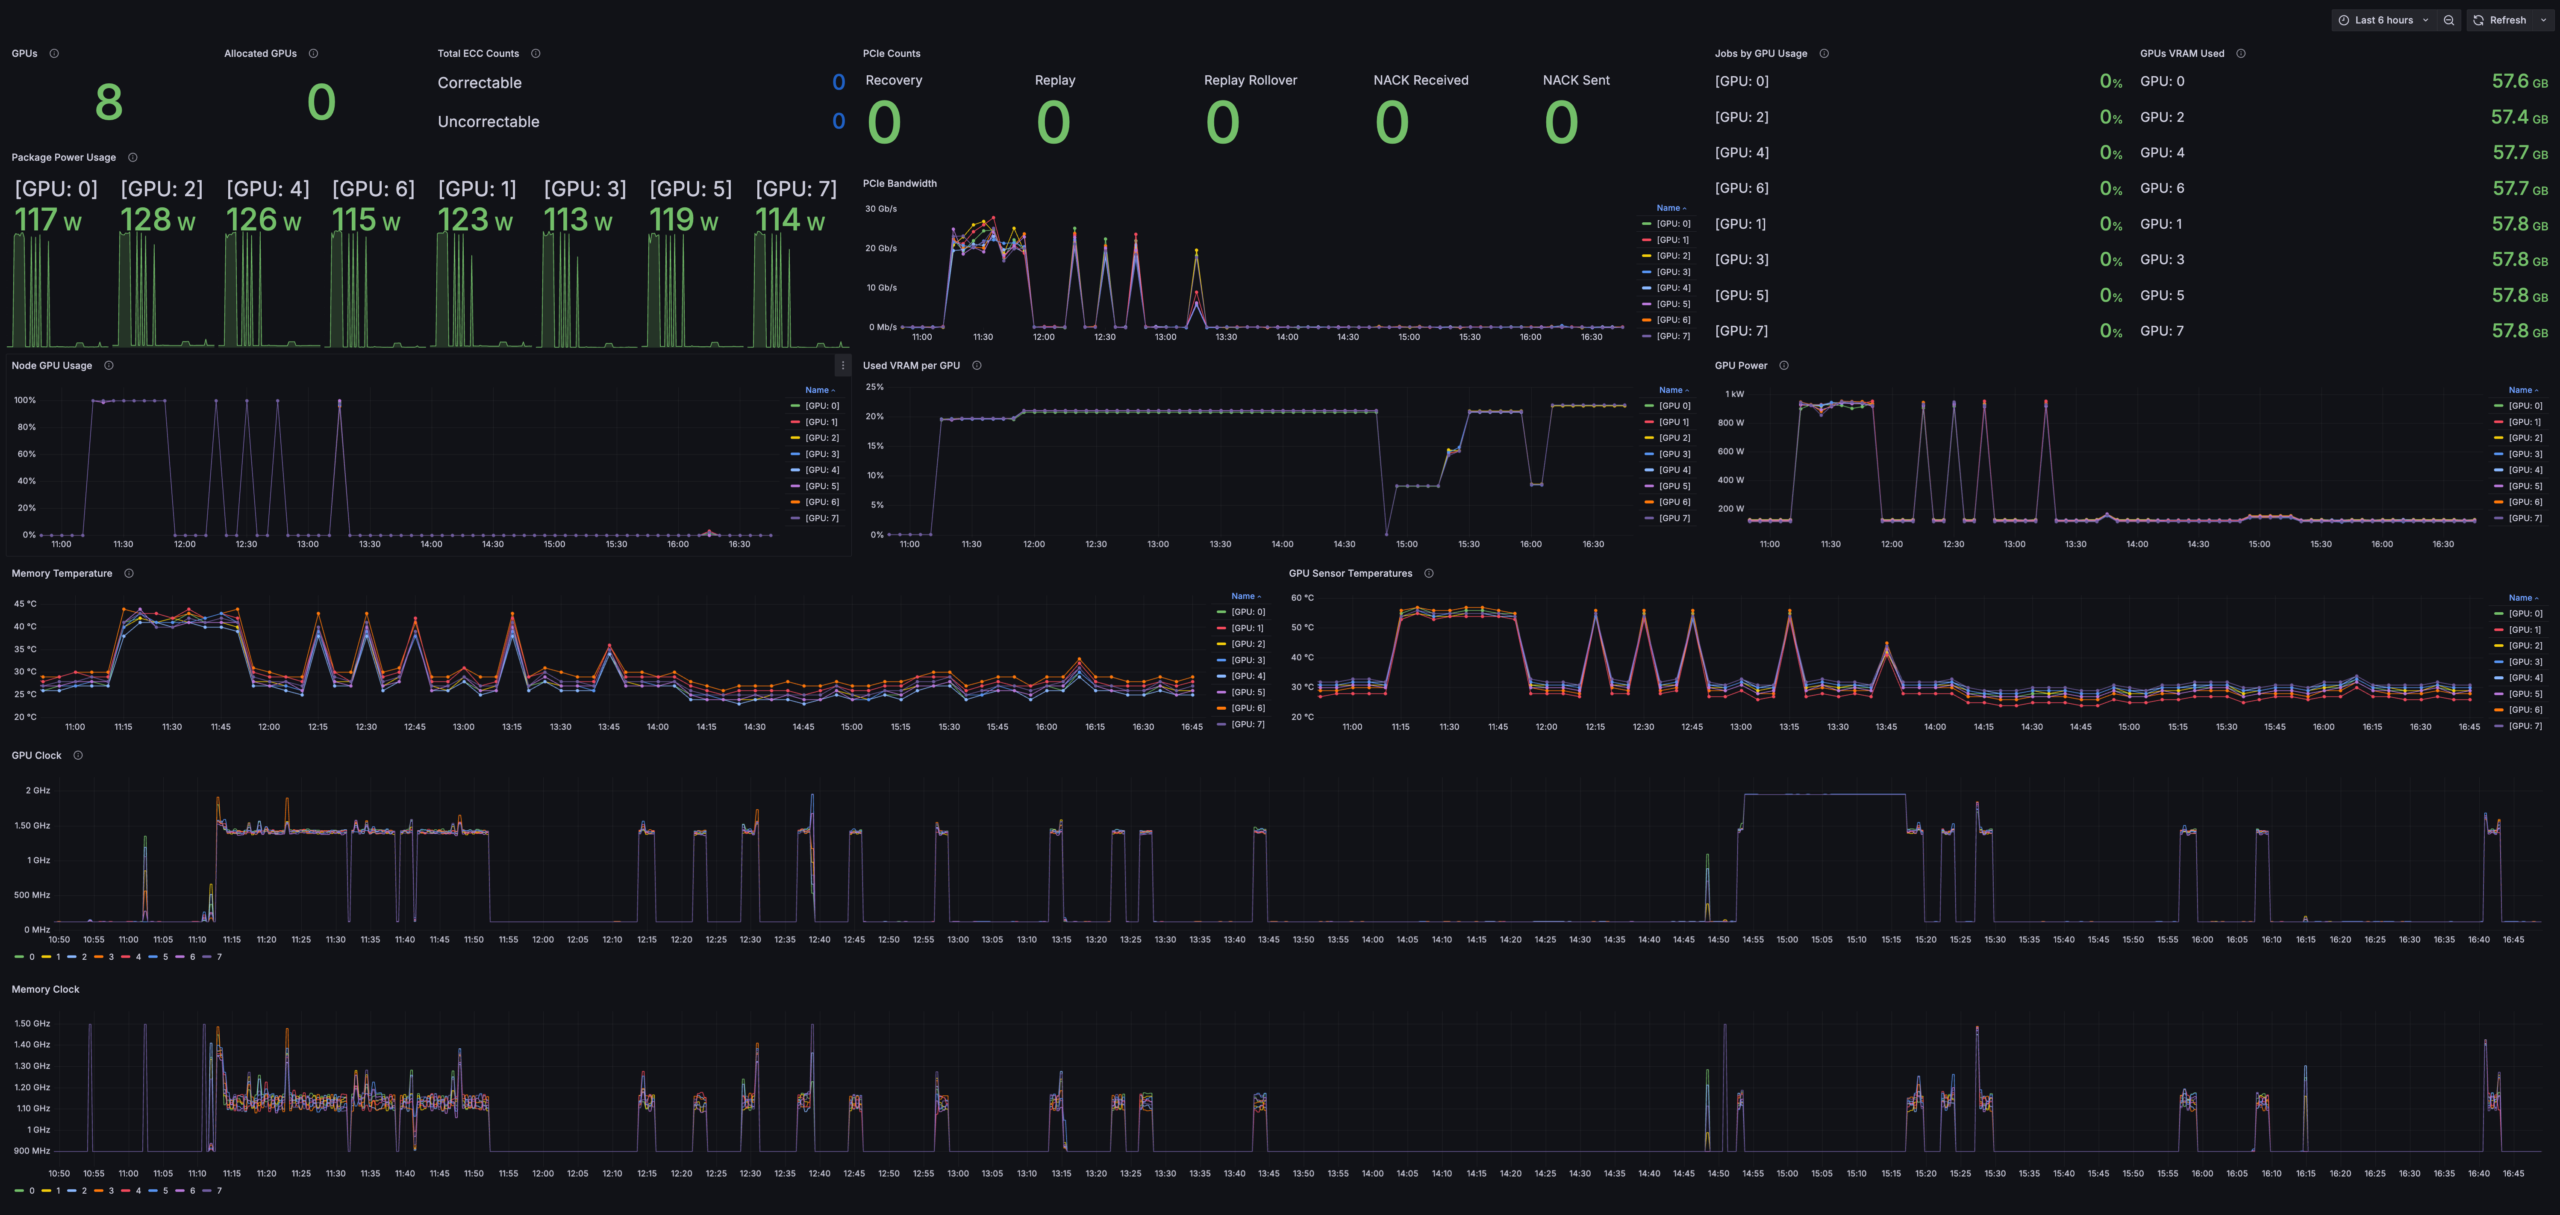The height and width of the screenshot is (1215, 2560).
Task: Click the Refresh button
Action: pyautogui.click(x=2499, y=20)
